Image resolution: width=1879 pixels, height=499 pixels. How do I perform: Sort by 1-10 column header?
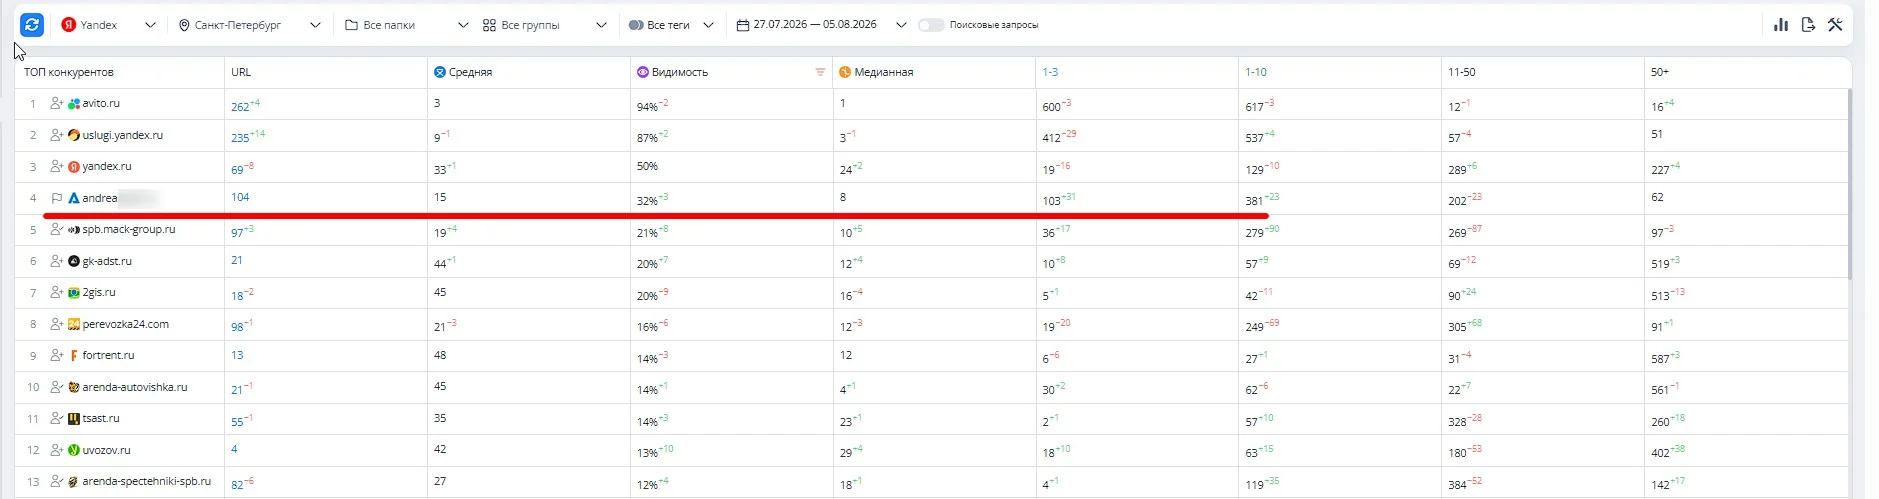click(1256, 72)
